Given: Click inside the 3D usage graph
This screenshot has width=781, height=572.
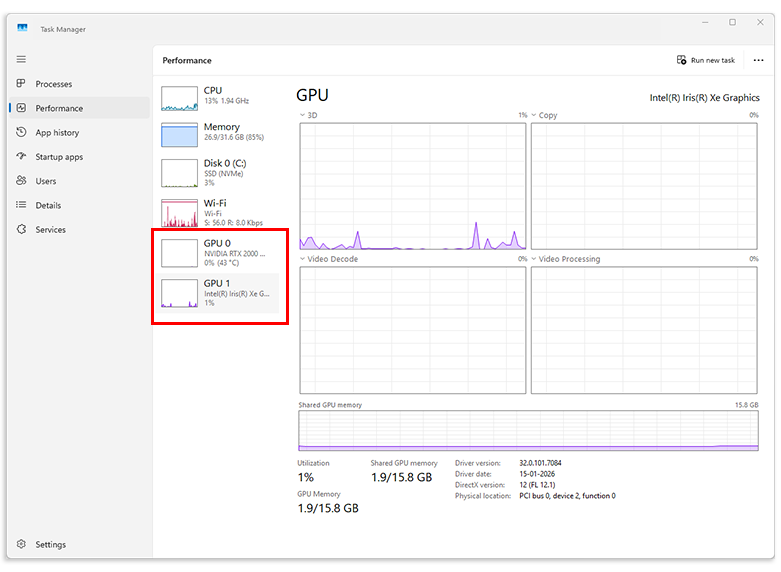Looking at the screenshot, I should [412, 186].
